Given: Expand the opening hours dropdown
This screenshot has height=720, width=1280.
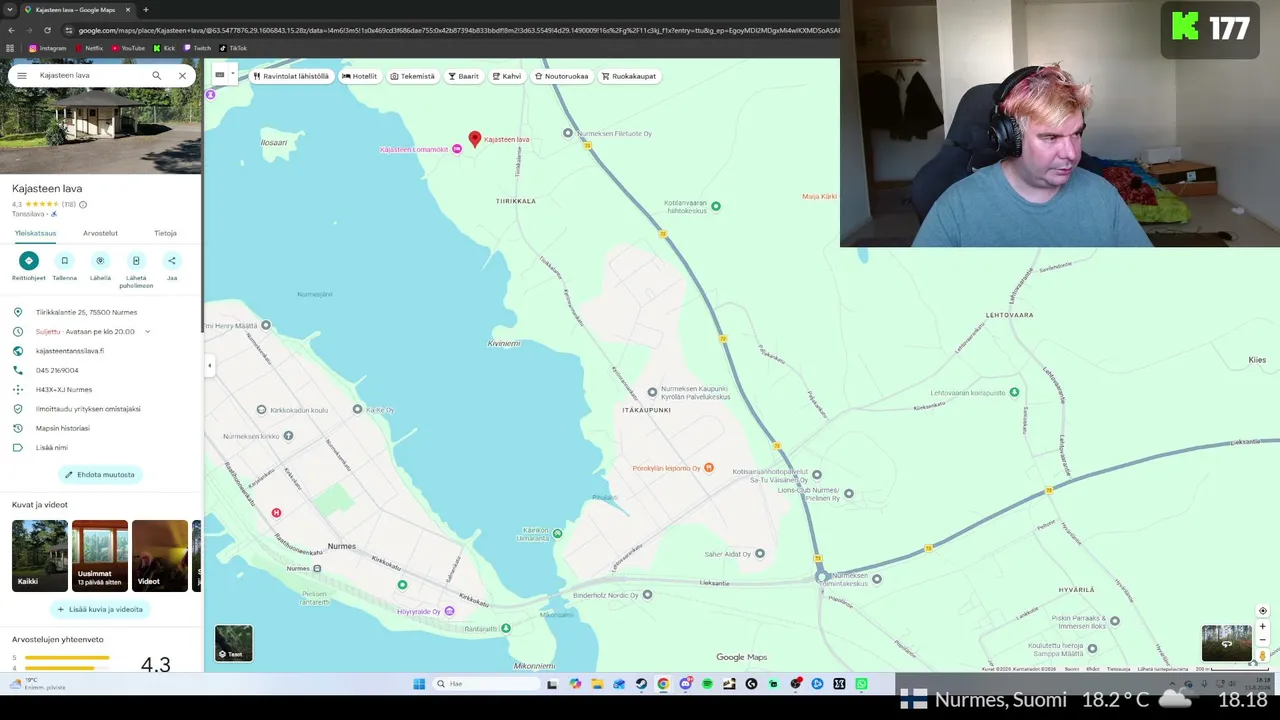Looking at the screenshot, I should [x=147, y=332].
